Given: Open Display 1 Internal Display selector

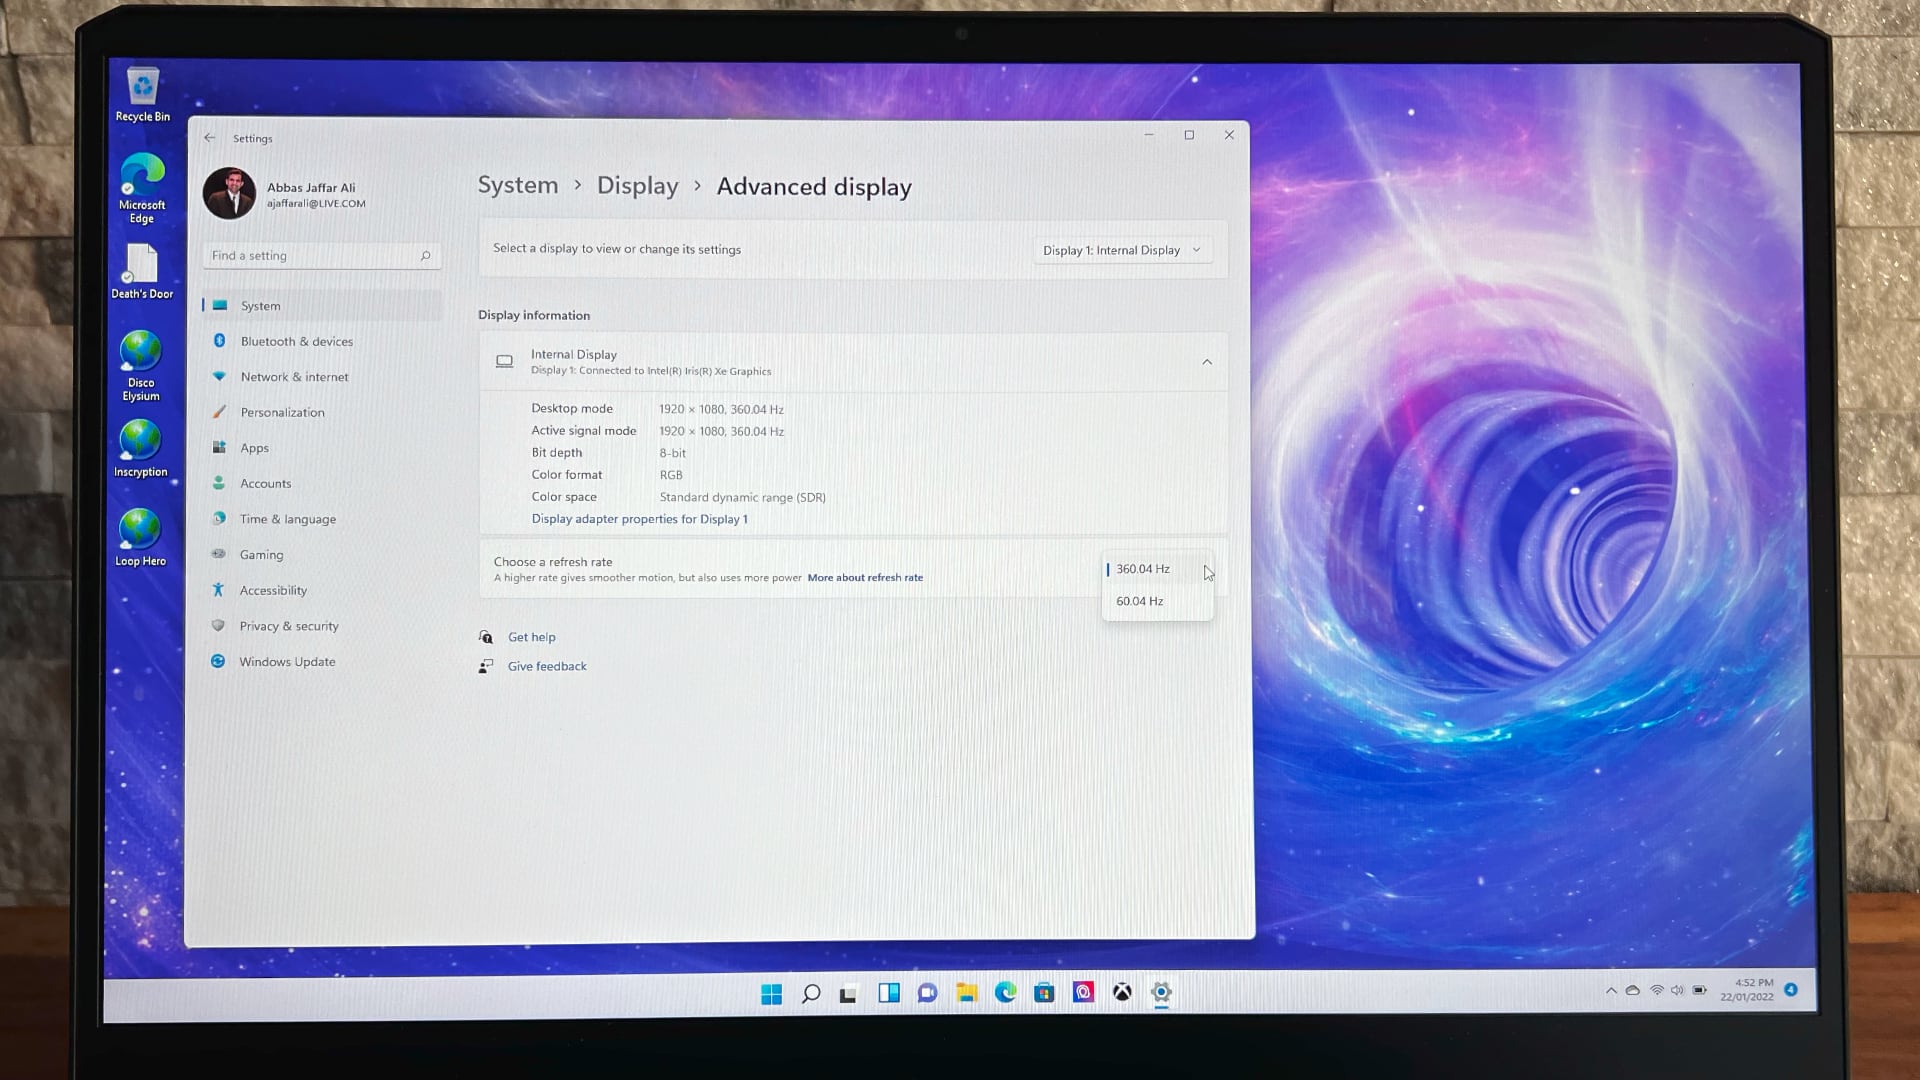Looking at the screenshot, I should click(x=1121, y=249).
